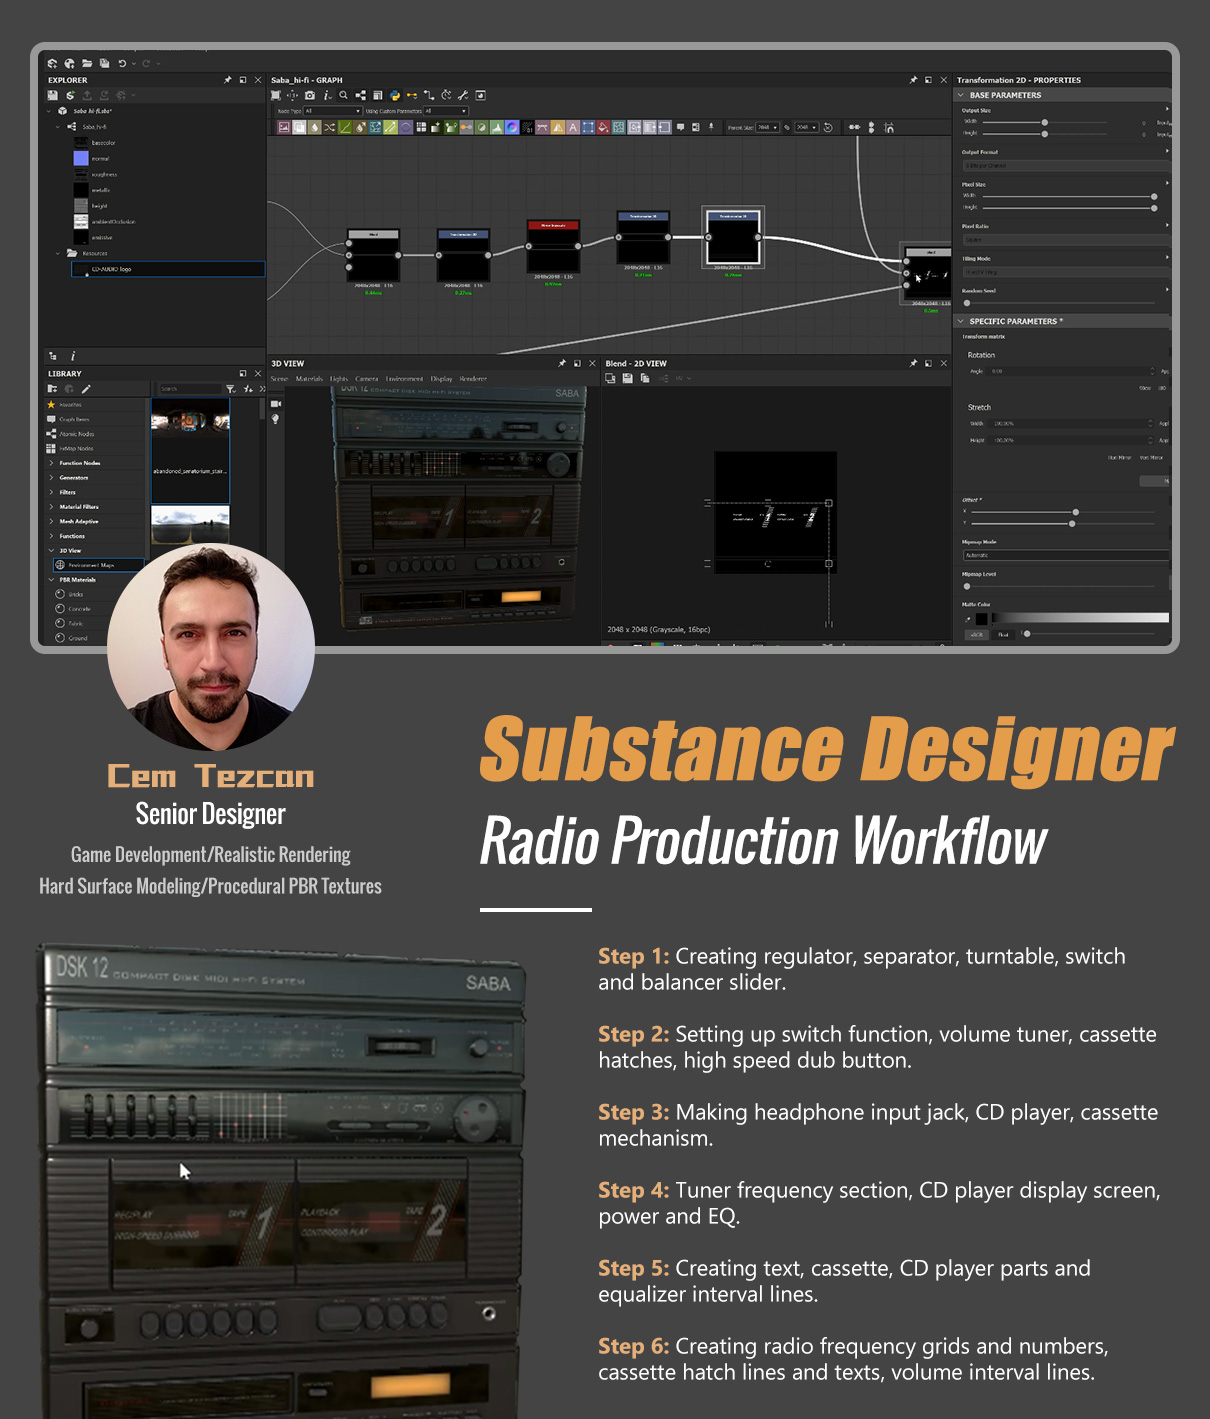
Task: Open the Renderer menu in 3D View
Action: 473,379
